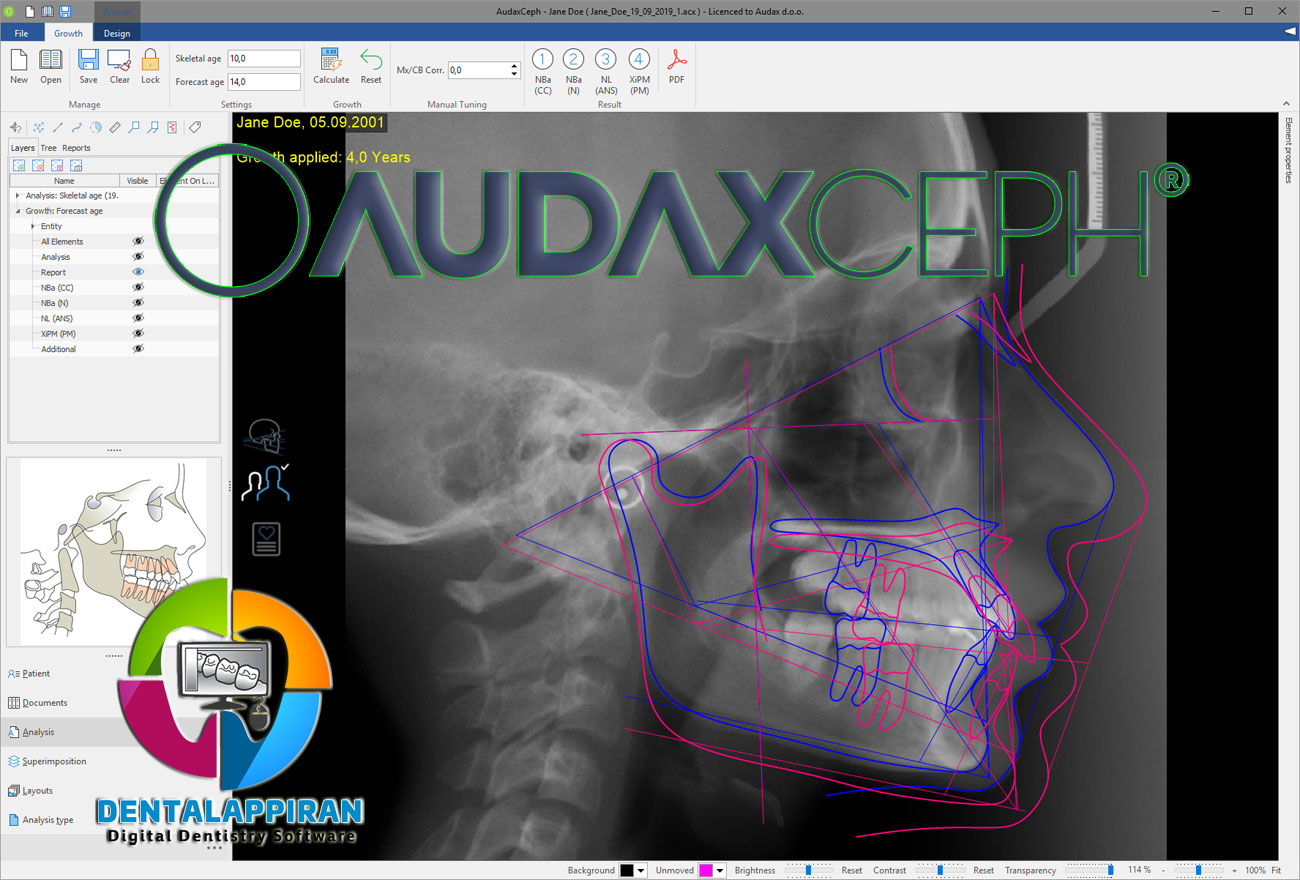Toggle visibility of the Report layer
Image resolution: width=1300 pixels, height=880 pixels.
[x=138, y=272]
